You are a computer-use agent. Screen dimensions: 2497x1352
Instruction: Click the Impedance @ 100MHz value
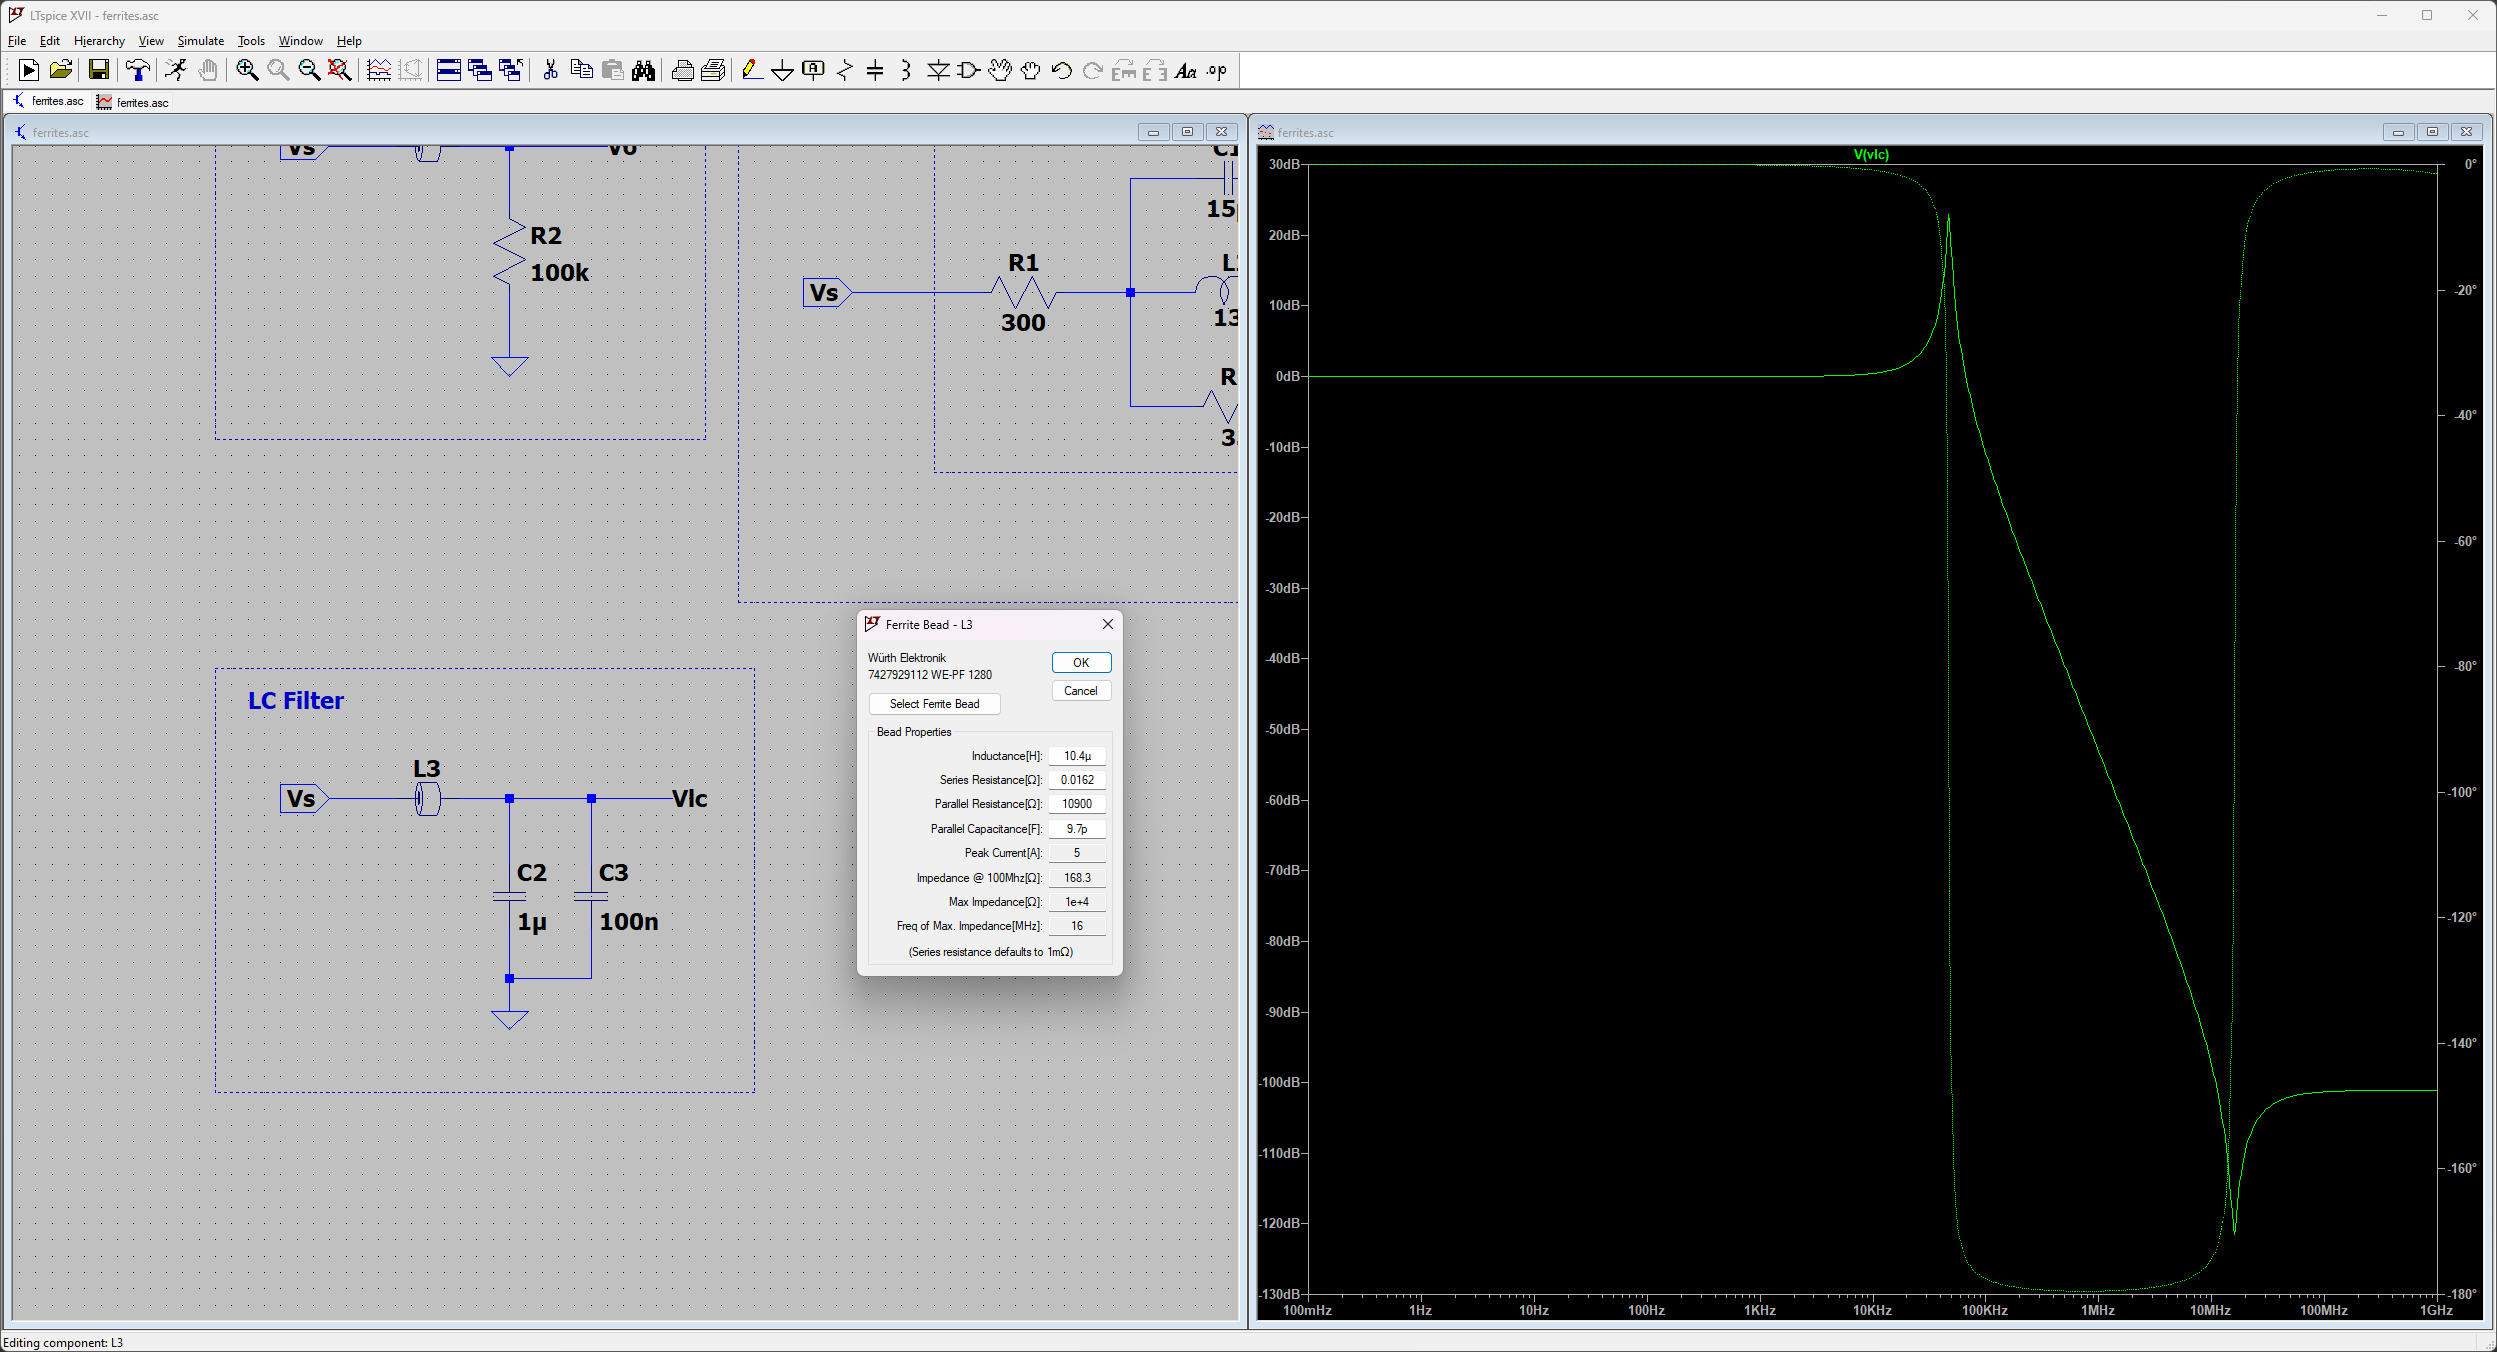(x=1077, y=878)
